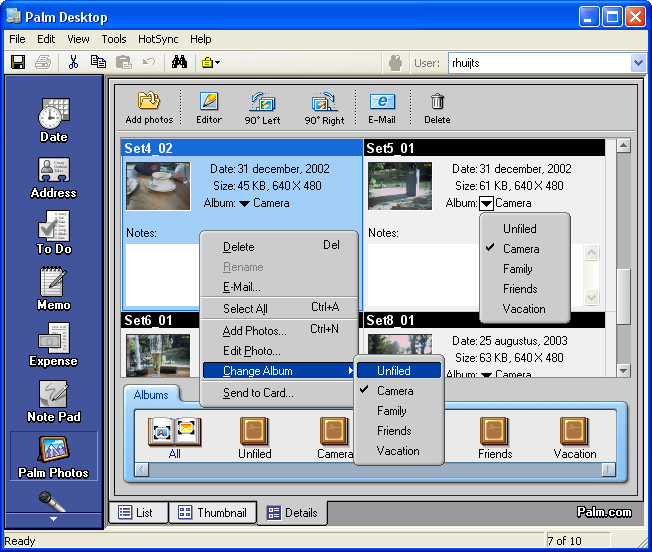The width and height of the screenshot is (652, 552).
Task: Open the Tools menu
Action: [x=114, y=39]
